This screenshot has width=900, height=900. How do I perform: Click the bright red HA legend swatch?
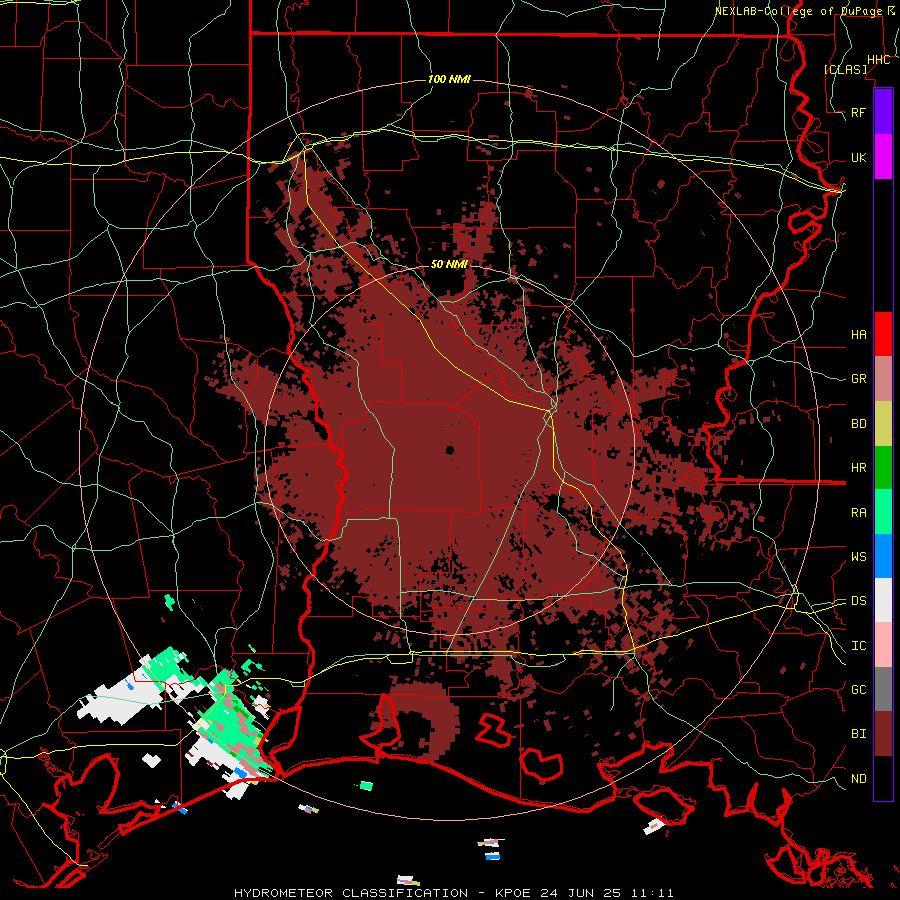click(883, 334)
